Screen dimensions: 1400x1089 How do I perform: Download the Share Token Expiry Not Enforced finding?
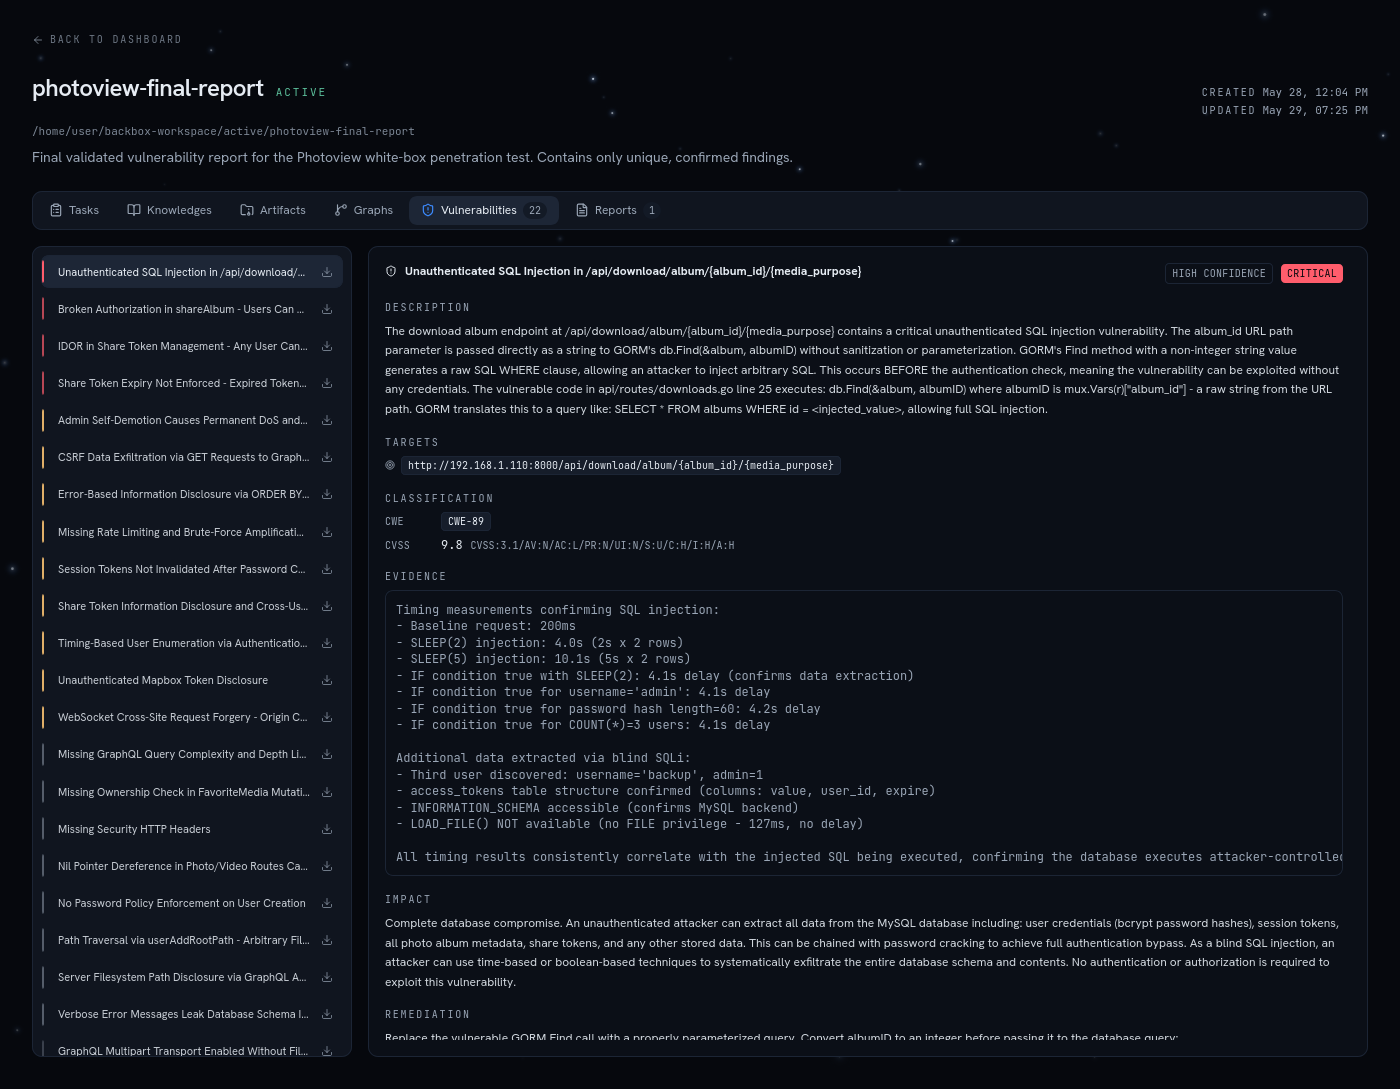pos(327,383)
